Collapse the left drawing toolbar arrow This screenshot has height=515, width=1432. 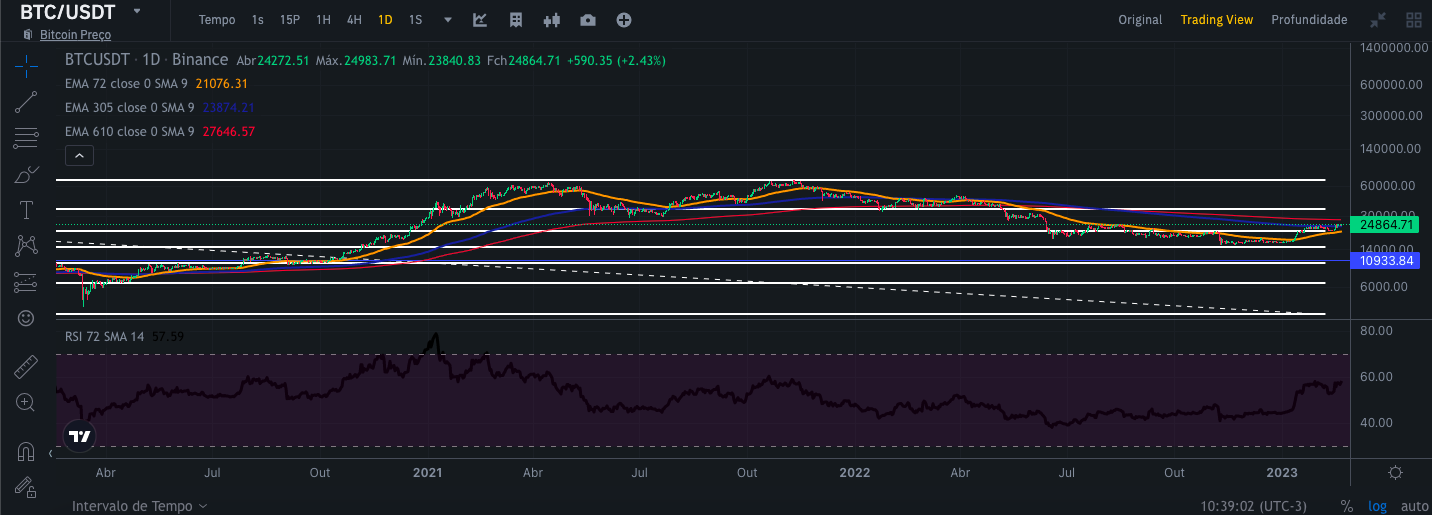coord(51,454)
